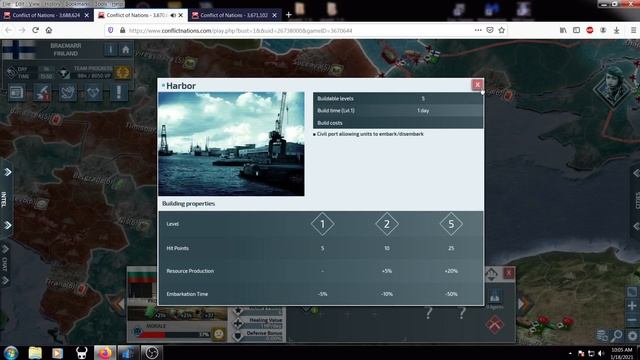Open the newspaper icon in player panel
Viewport: 640px width, 360px height.
point(16,93)
